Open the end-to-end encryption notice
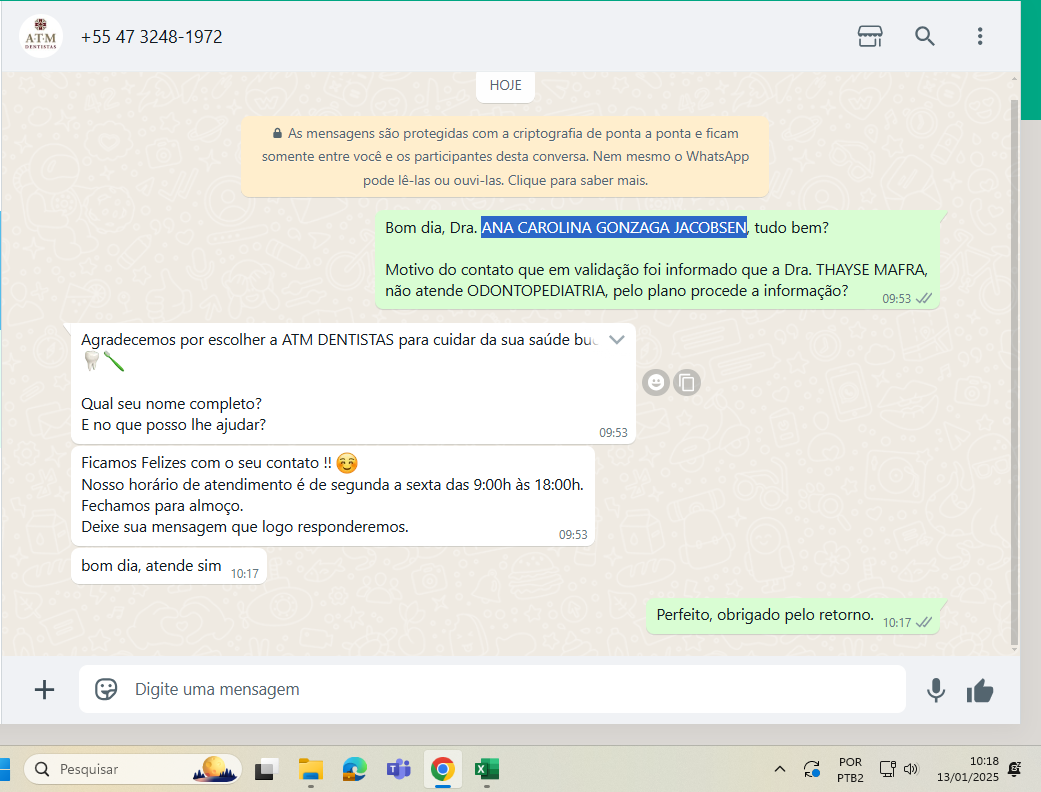 click(505, 157)
